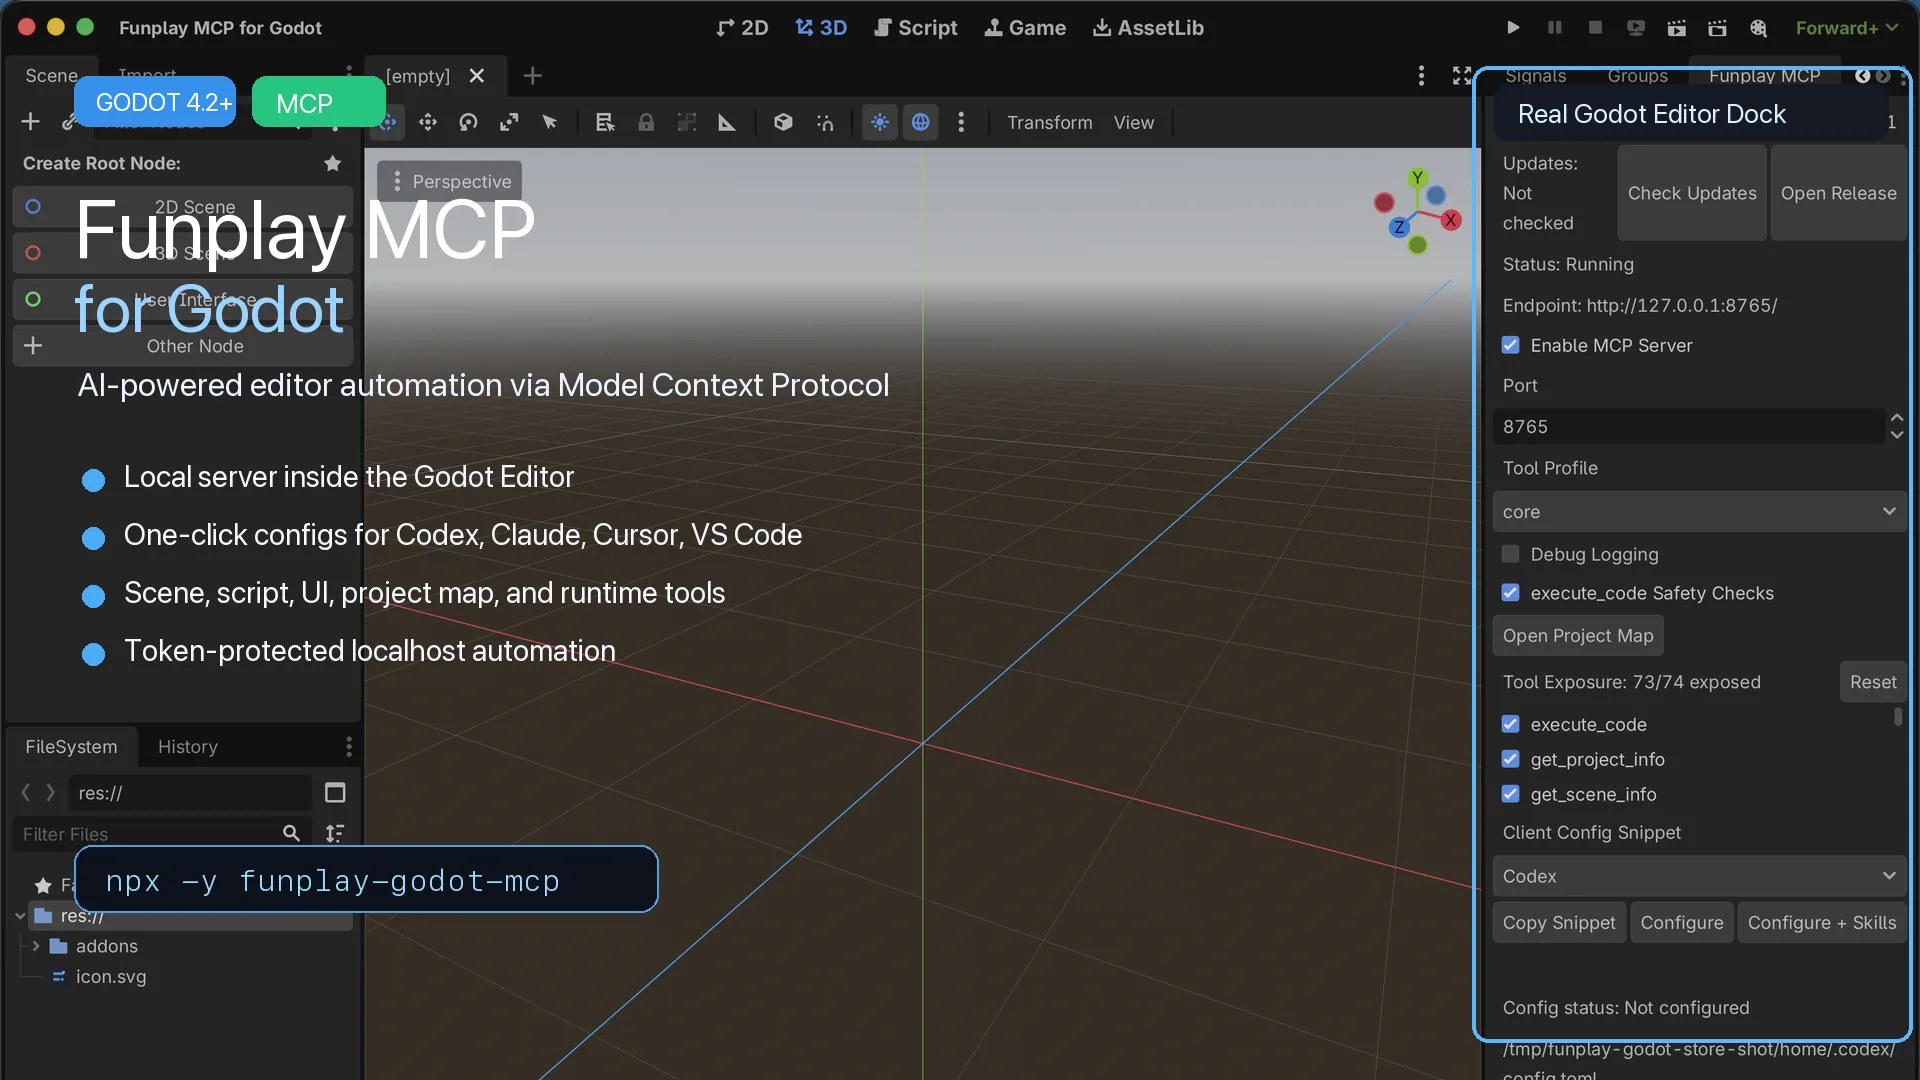Click the tool list scrollbar
The width and height of the screenshot is (1920, 1080).
point(1898,717)
